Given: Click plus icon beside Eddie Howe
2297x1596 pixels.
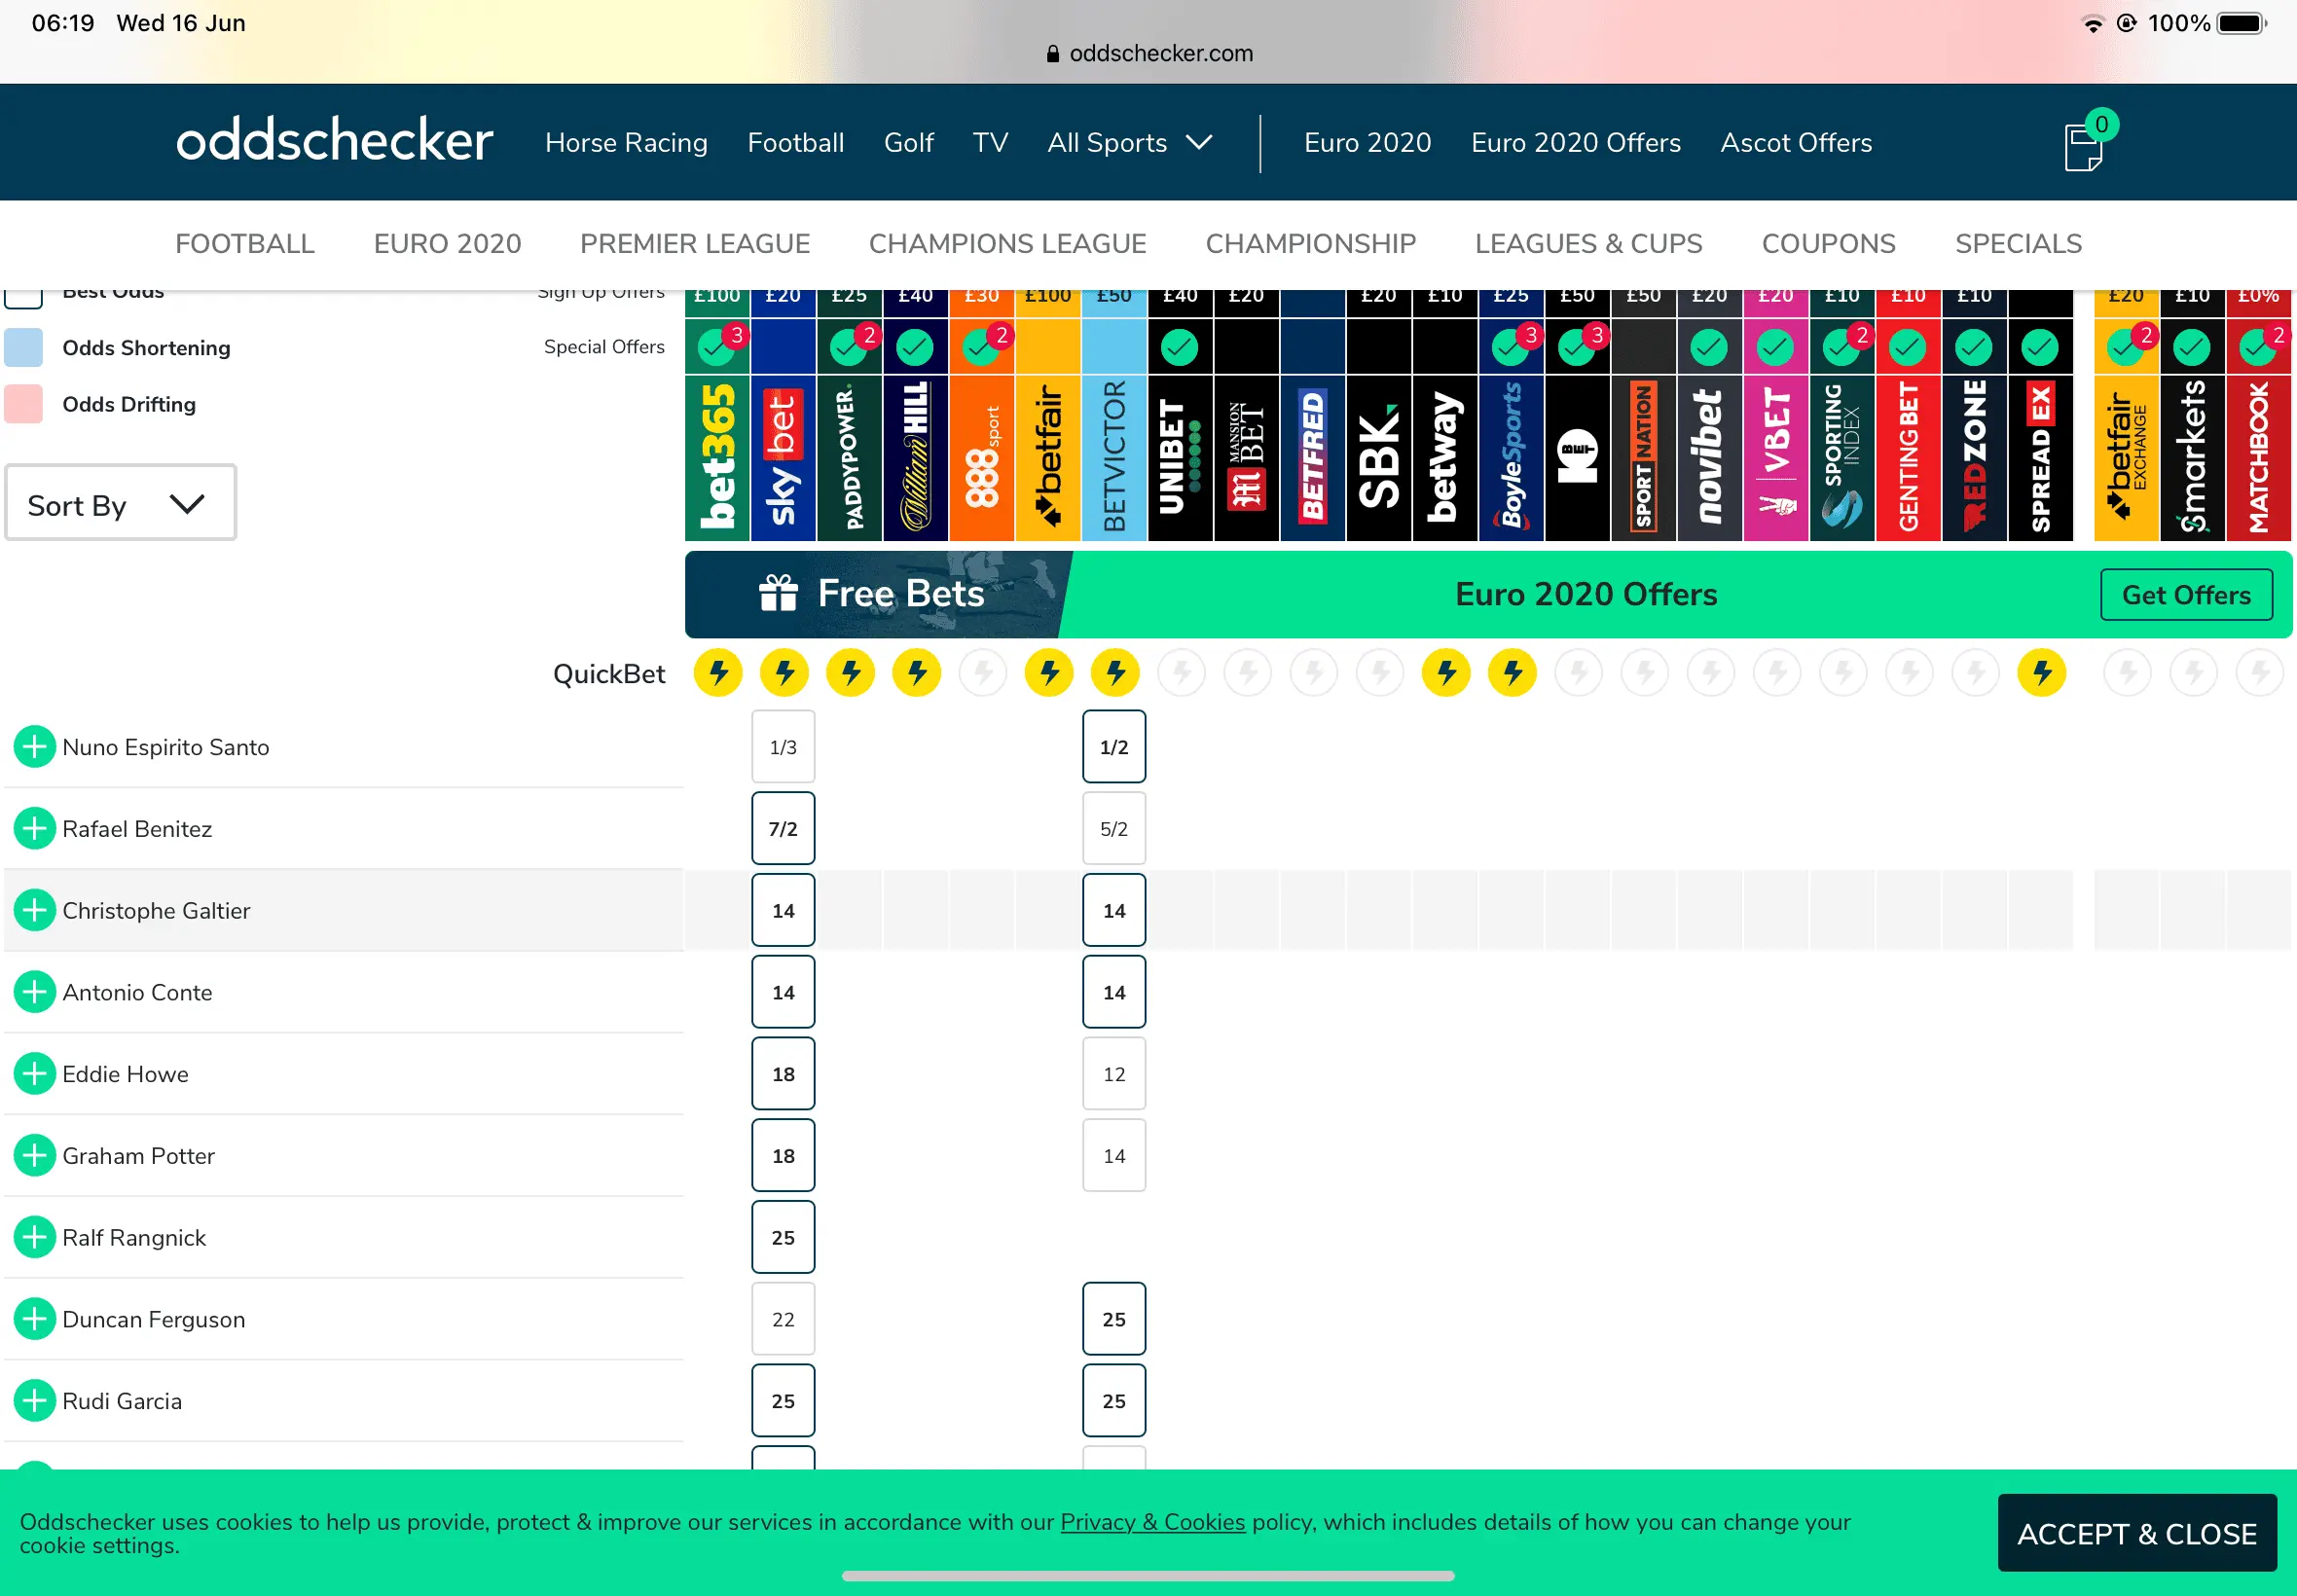Looking at the screenshot, I should (34, 1074).
